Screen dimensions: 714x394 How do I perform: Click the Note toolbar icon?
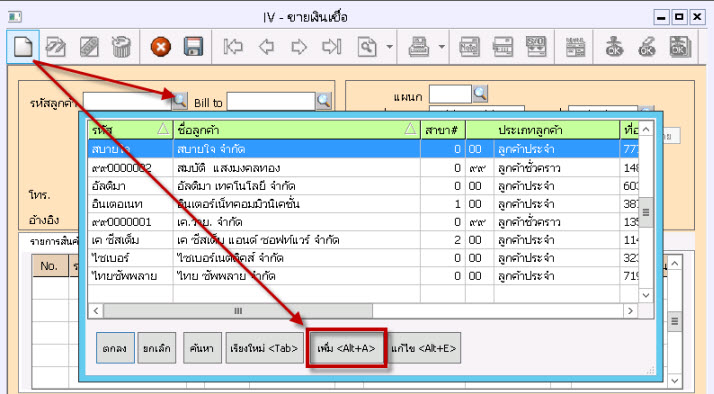click(469, 46)
